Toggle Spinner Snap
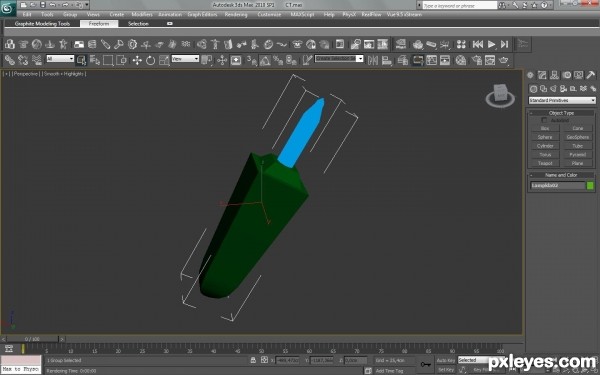This screenshot has height=375, width=600. point(292,60)
